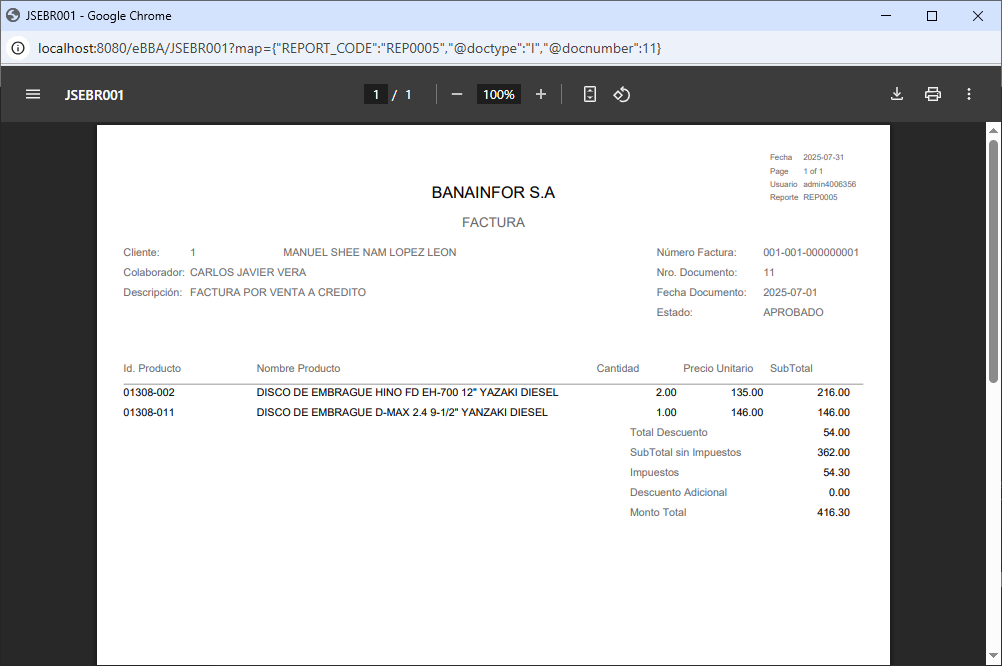This screenshot has height=666, width=1002.
Task: Maximize the Chrome window
Action: [932, 16]
